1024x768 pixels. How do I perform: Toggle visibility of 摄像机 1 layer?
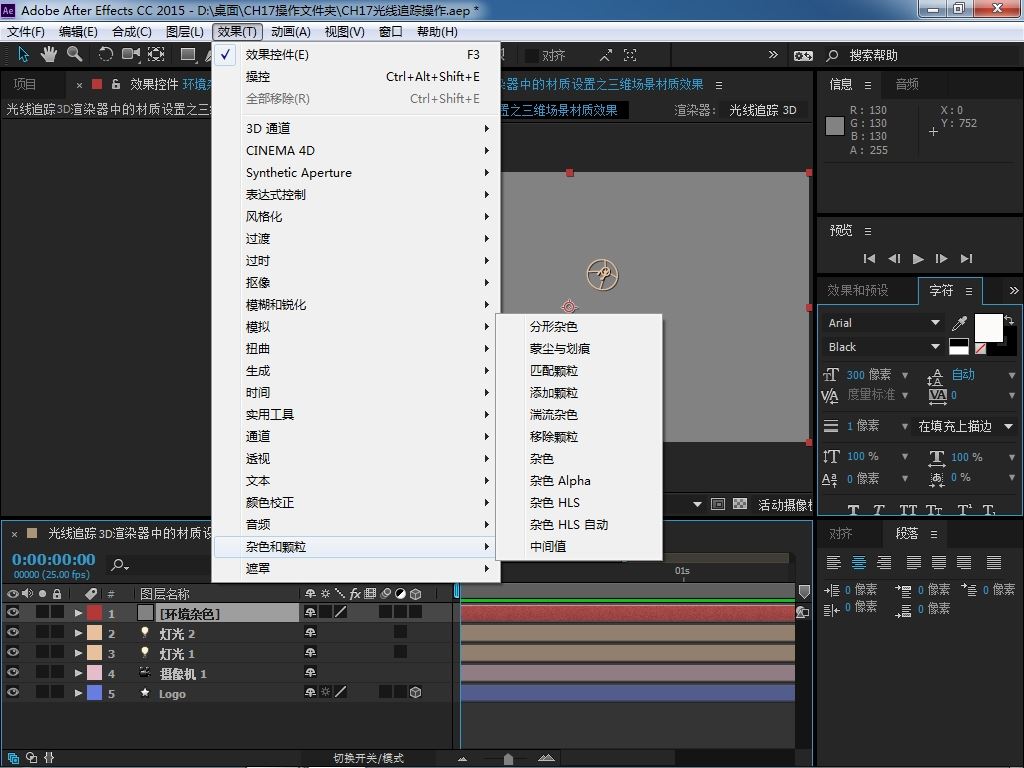click(12, 672)
